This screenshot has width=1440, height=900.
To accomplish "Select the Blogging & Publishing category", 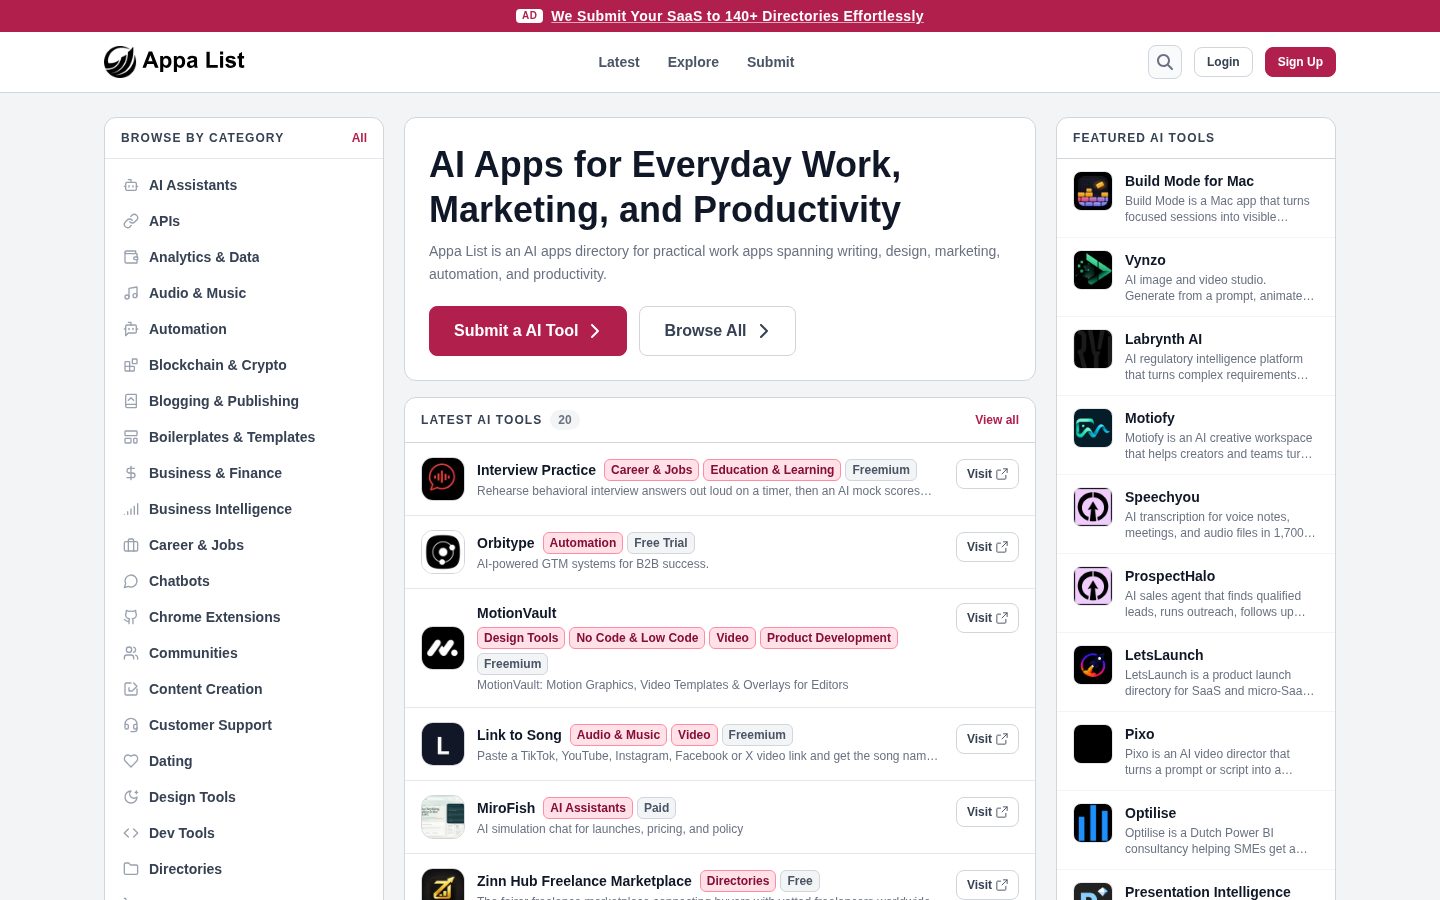I will tap(244, 401).
